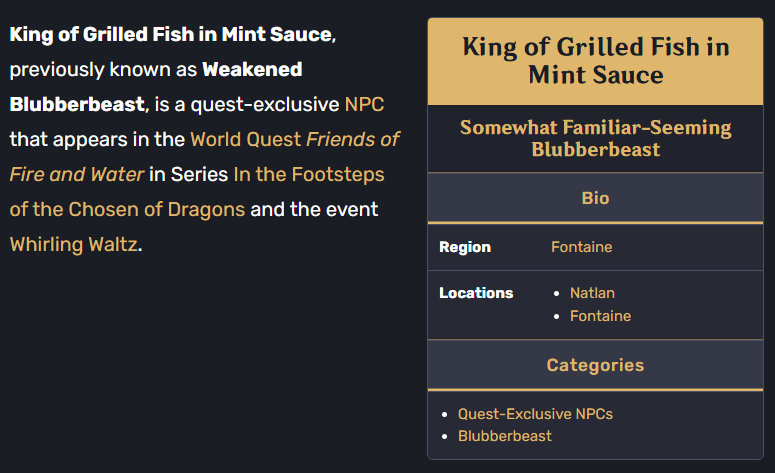Click Fontaine in the Region row
Viewport: 775px width, 473px height.
582,247
